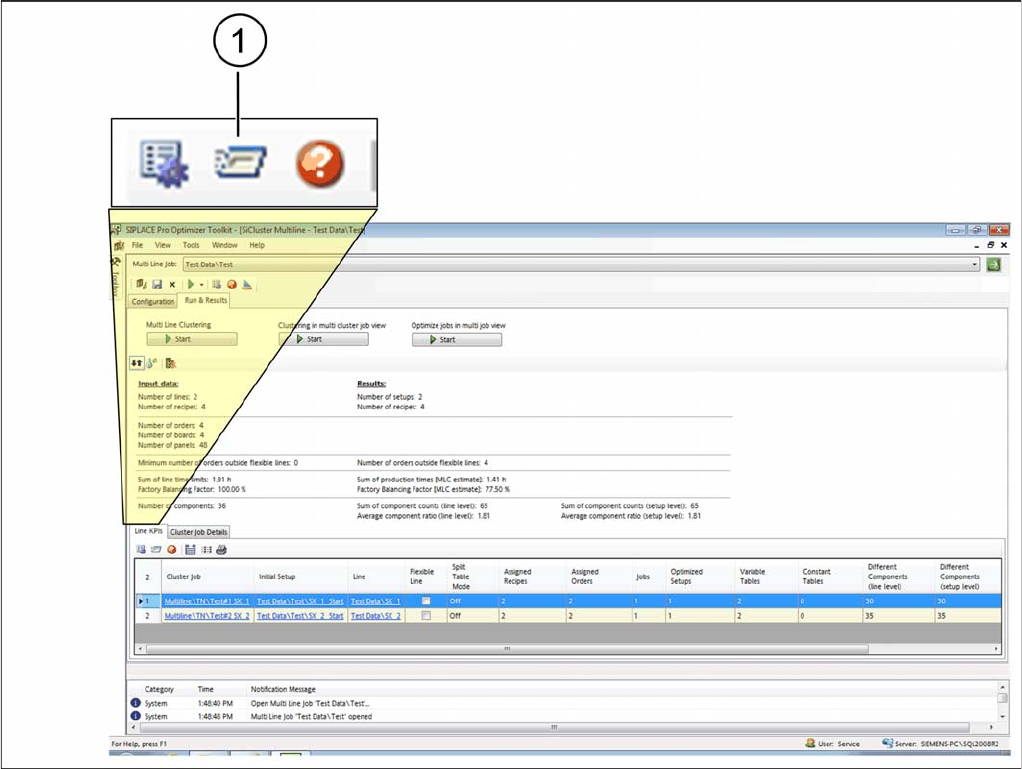The image size is (1022, 769).
Task: Open line link Test Data\SX_1
Action: pyautogui.click(x=375, y=601)
